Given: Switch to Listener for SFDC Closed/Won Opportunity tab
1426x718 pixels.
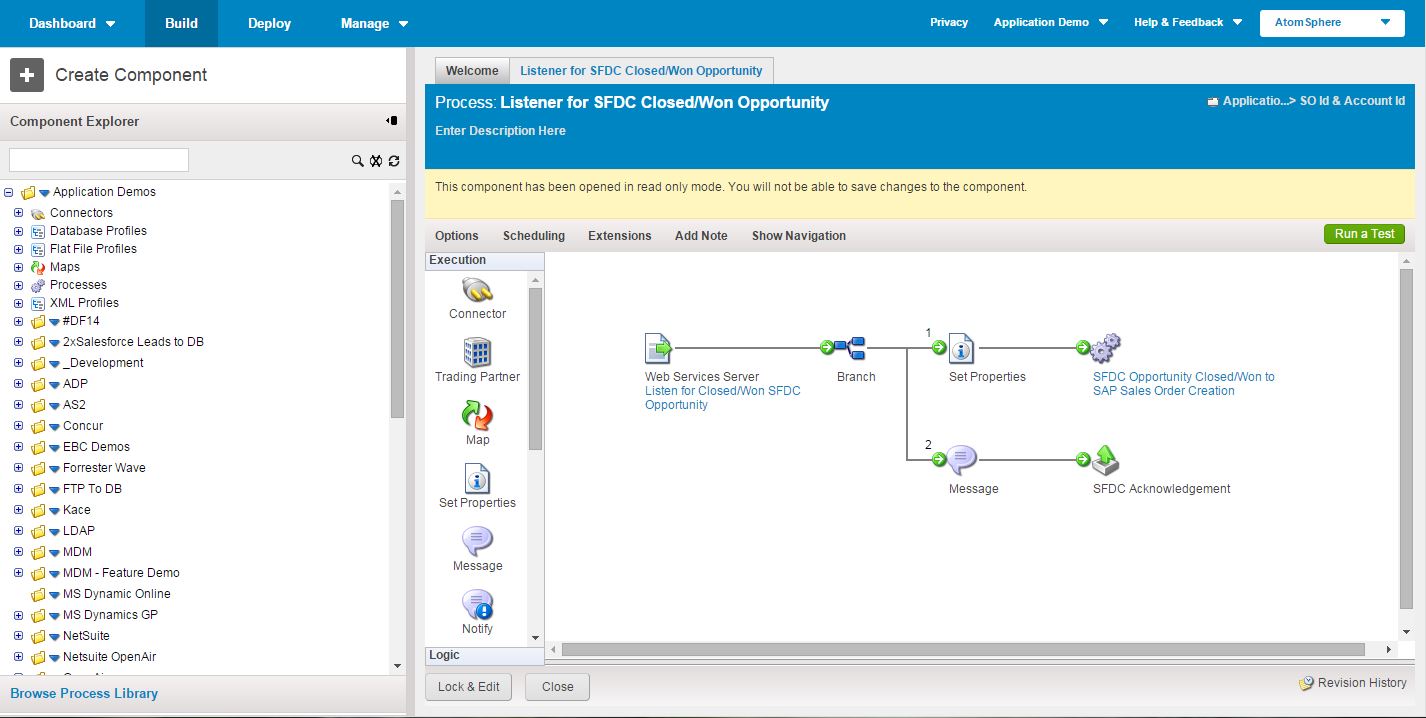Looking at the screenshot, I should click(x=641, y=71).
